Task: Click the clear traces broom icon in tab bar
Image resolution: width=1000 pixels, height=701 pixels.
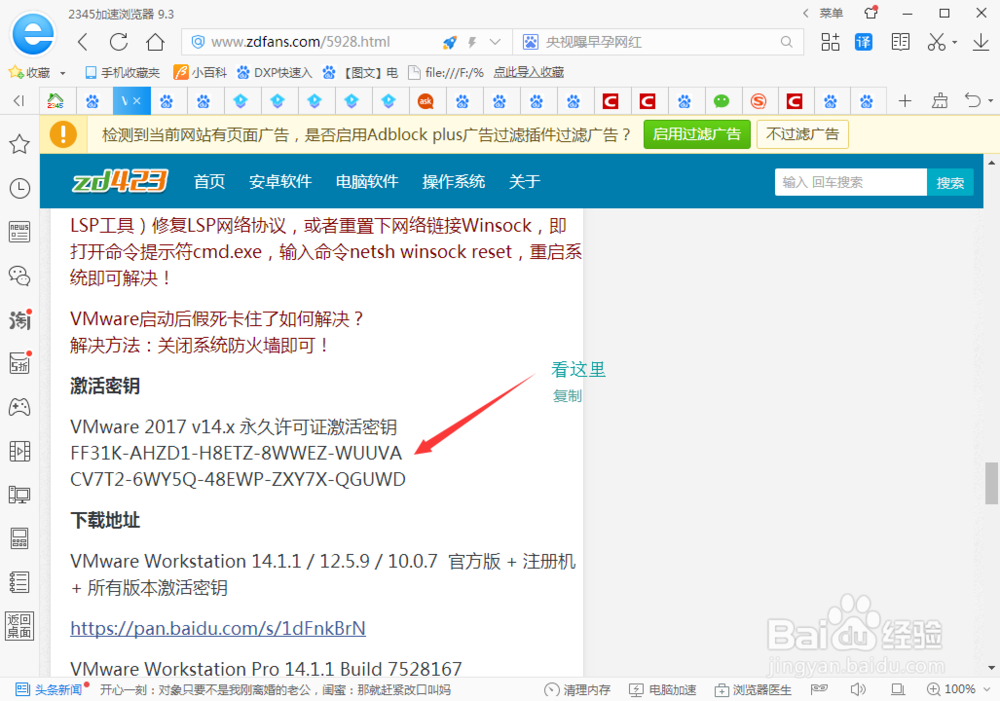Action: point(939,101)
